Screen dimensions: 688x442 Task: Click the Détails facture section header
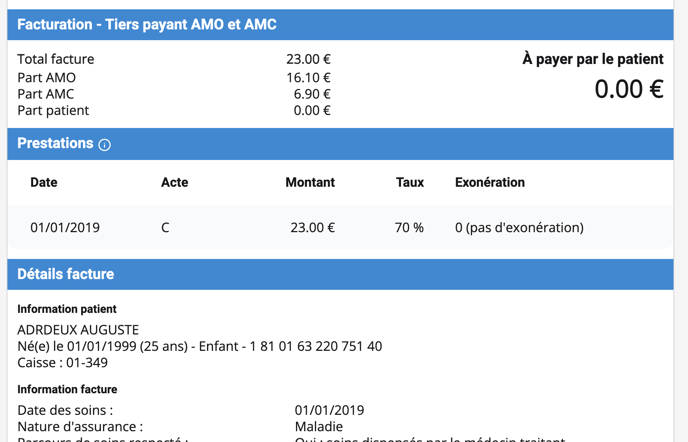pyautogui.click(x=66, y=274)
